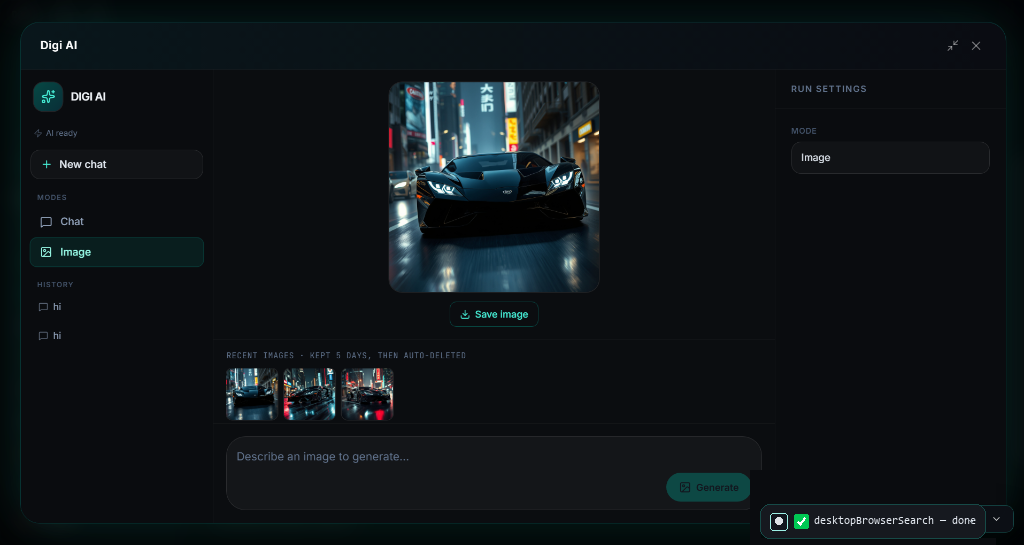Screen dimensions: 1024x545
Task: Click the 'Recent images · kept 5 days' label
Action: pyautogui.click(x=346, y=356)
